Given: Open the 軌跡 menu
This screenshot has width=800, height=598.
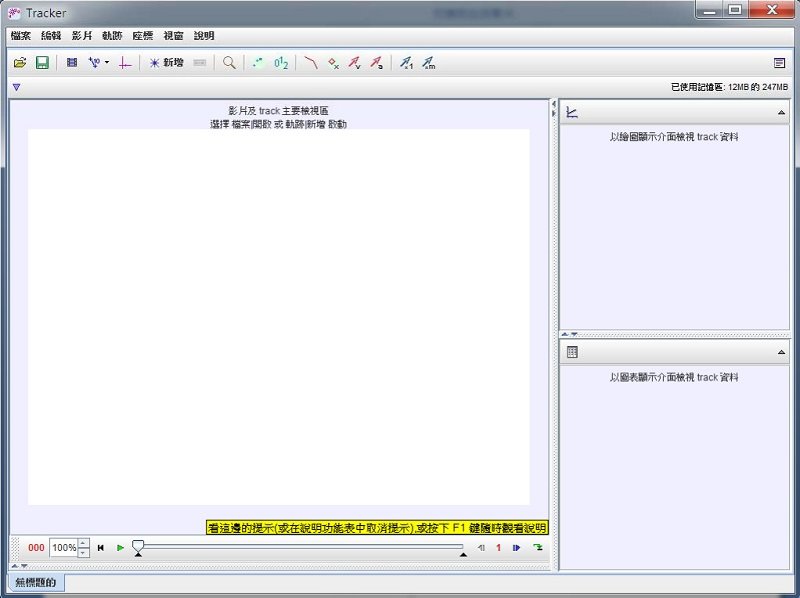Looking at the screenshot, I should pos(112,36).
